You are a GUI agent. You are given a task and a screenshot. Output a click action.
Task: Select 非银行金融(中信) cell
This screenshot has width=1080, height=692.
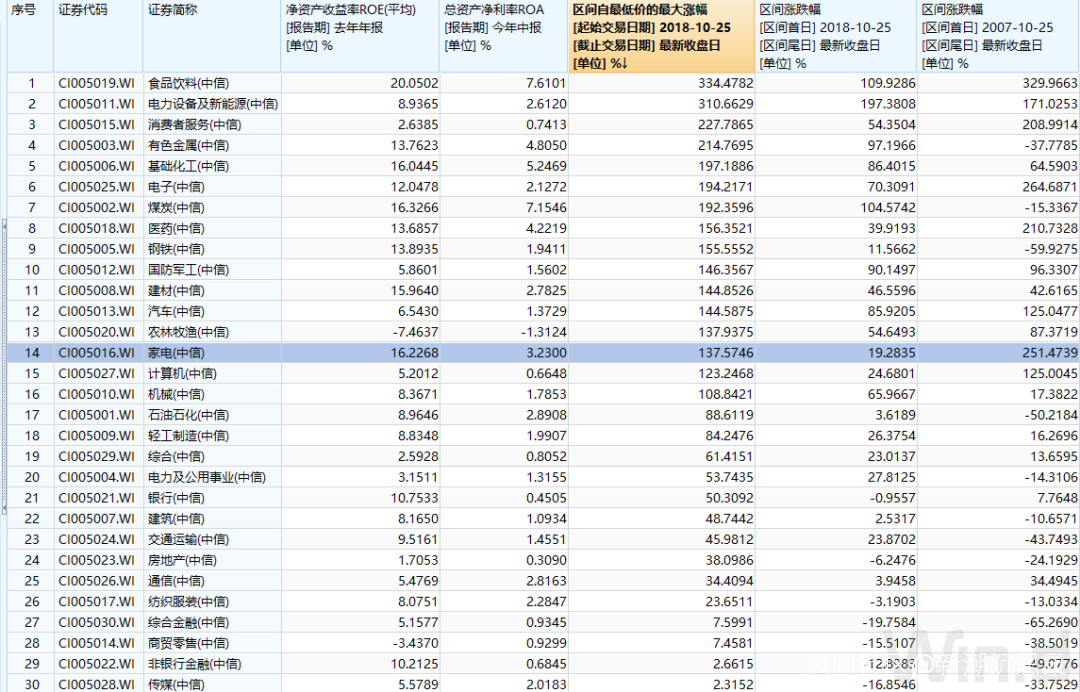coord(194,663)
